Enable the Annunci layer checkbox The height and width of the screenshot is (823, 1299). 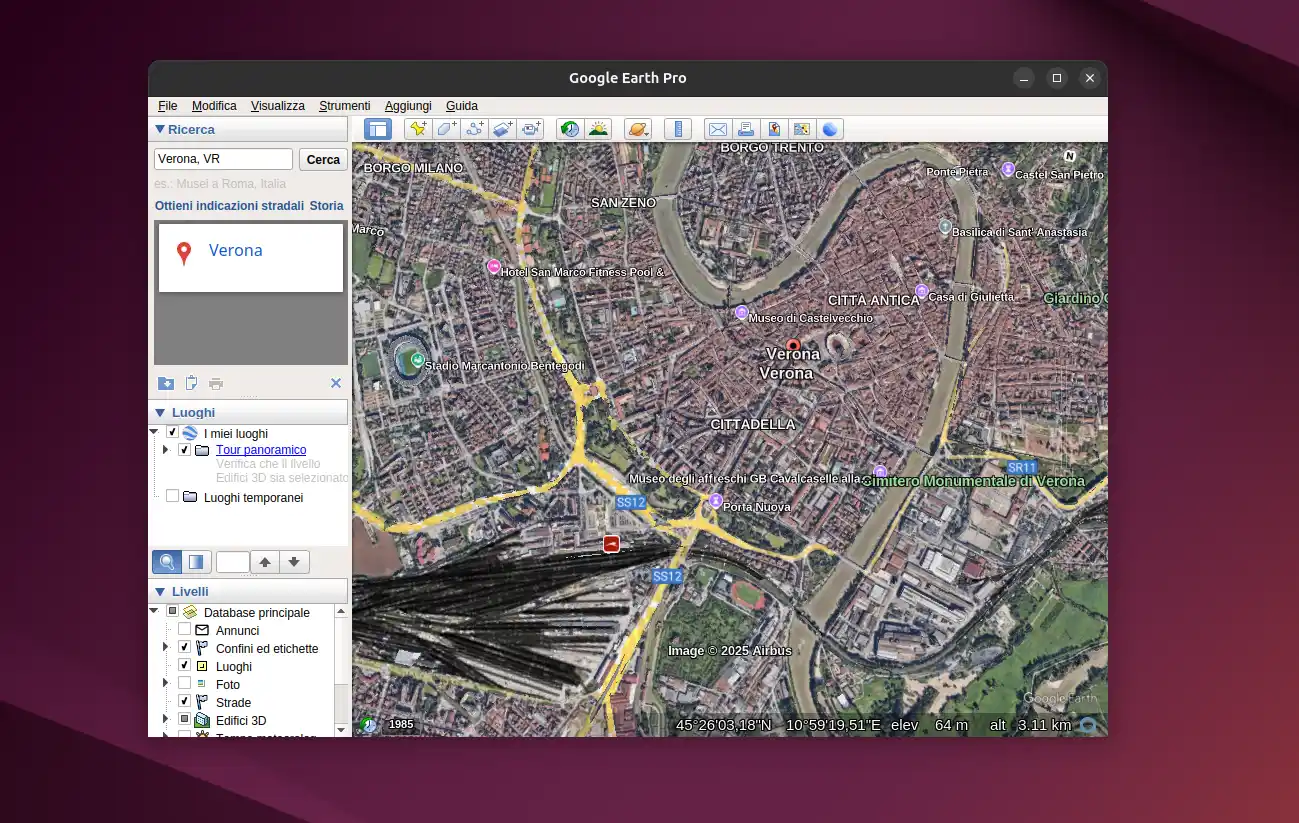pos(185,630)
